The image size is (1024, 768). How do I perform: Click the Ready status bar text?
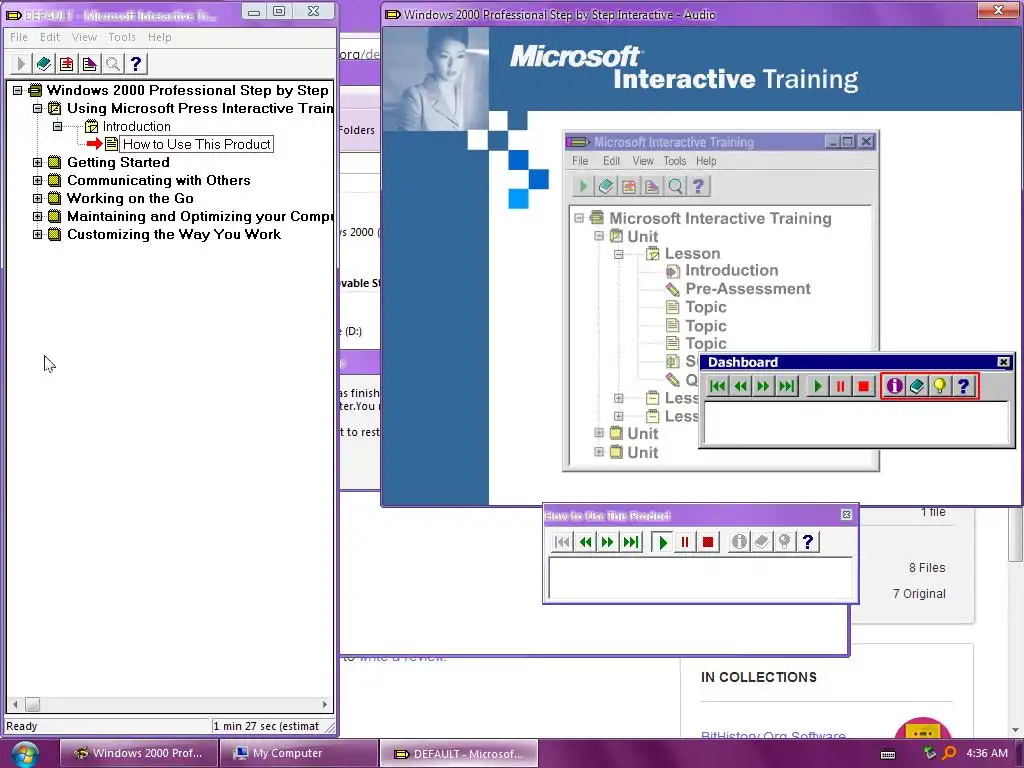click(x=22, y=726)
